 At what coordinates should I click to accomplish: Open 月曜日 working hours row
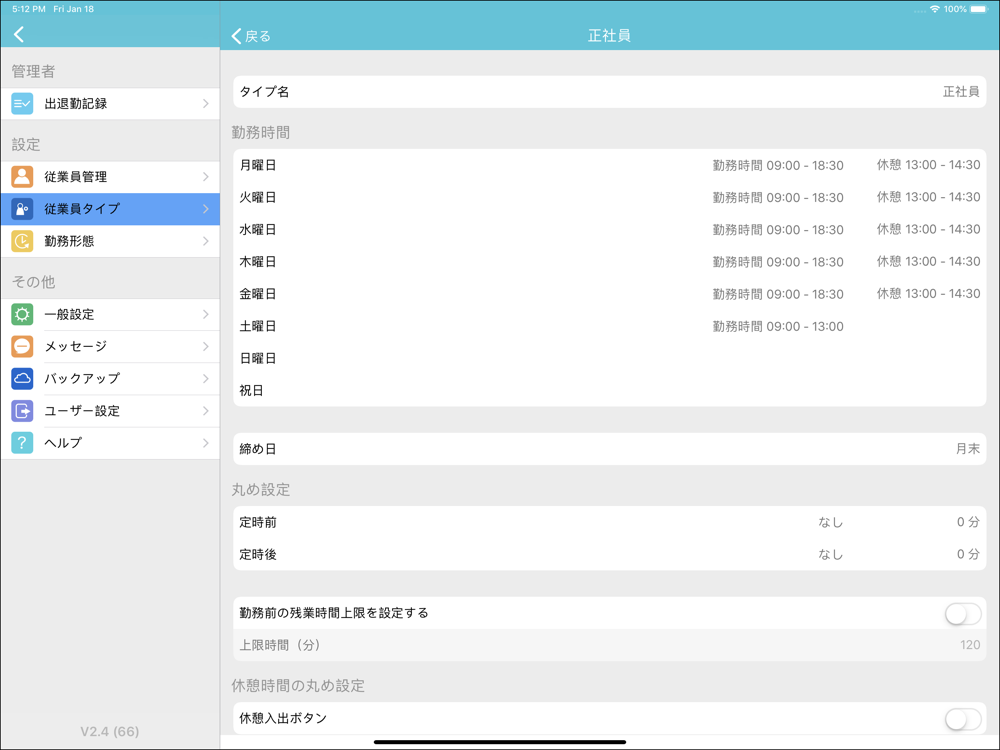(610, 165)
